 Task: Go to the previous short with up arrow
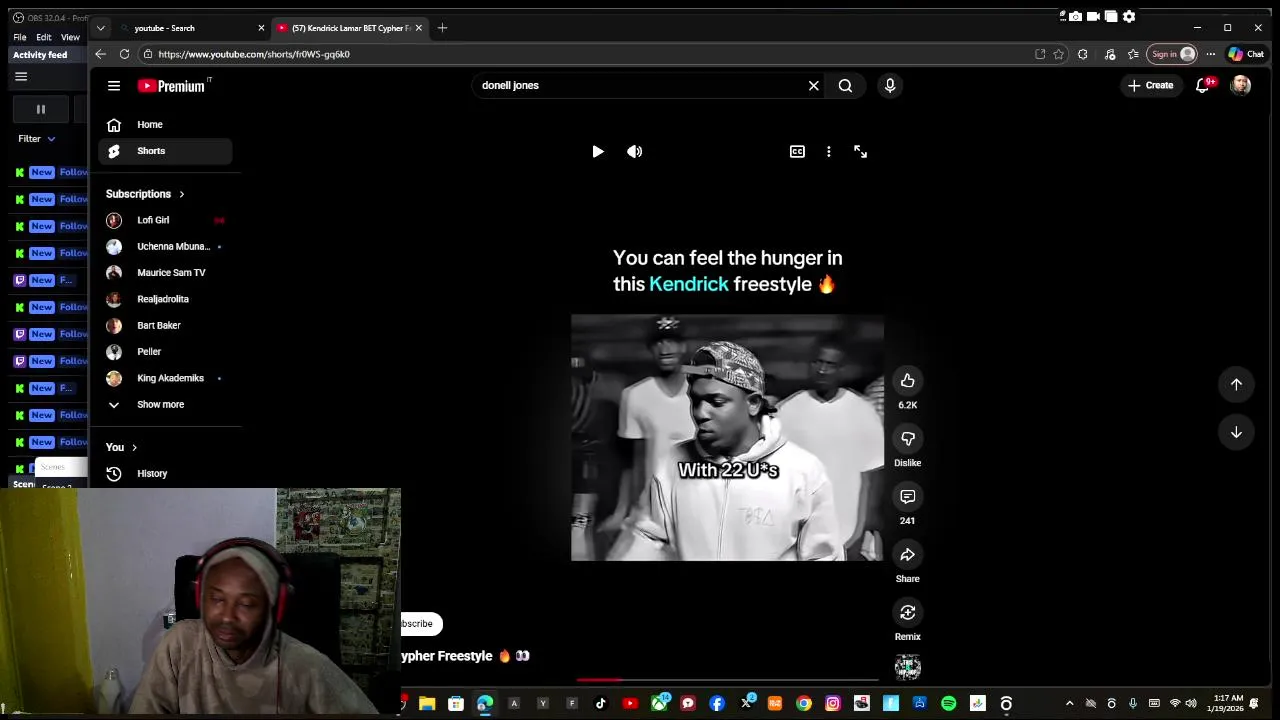tap(1236, 384)
